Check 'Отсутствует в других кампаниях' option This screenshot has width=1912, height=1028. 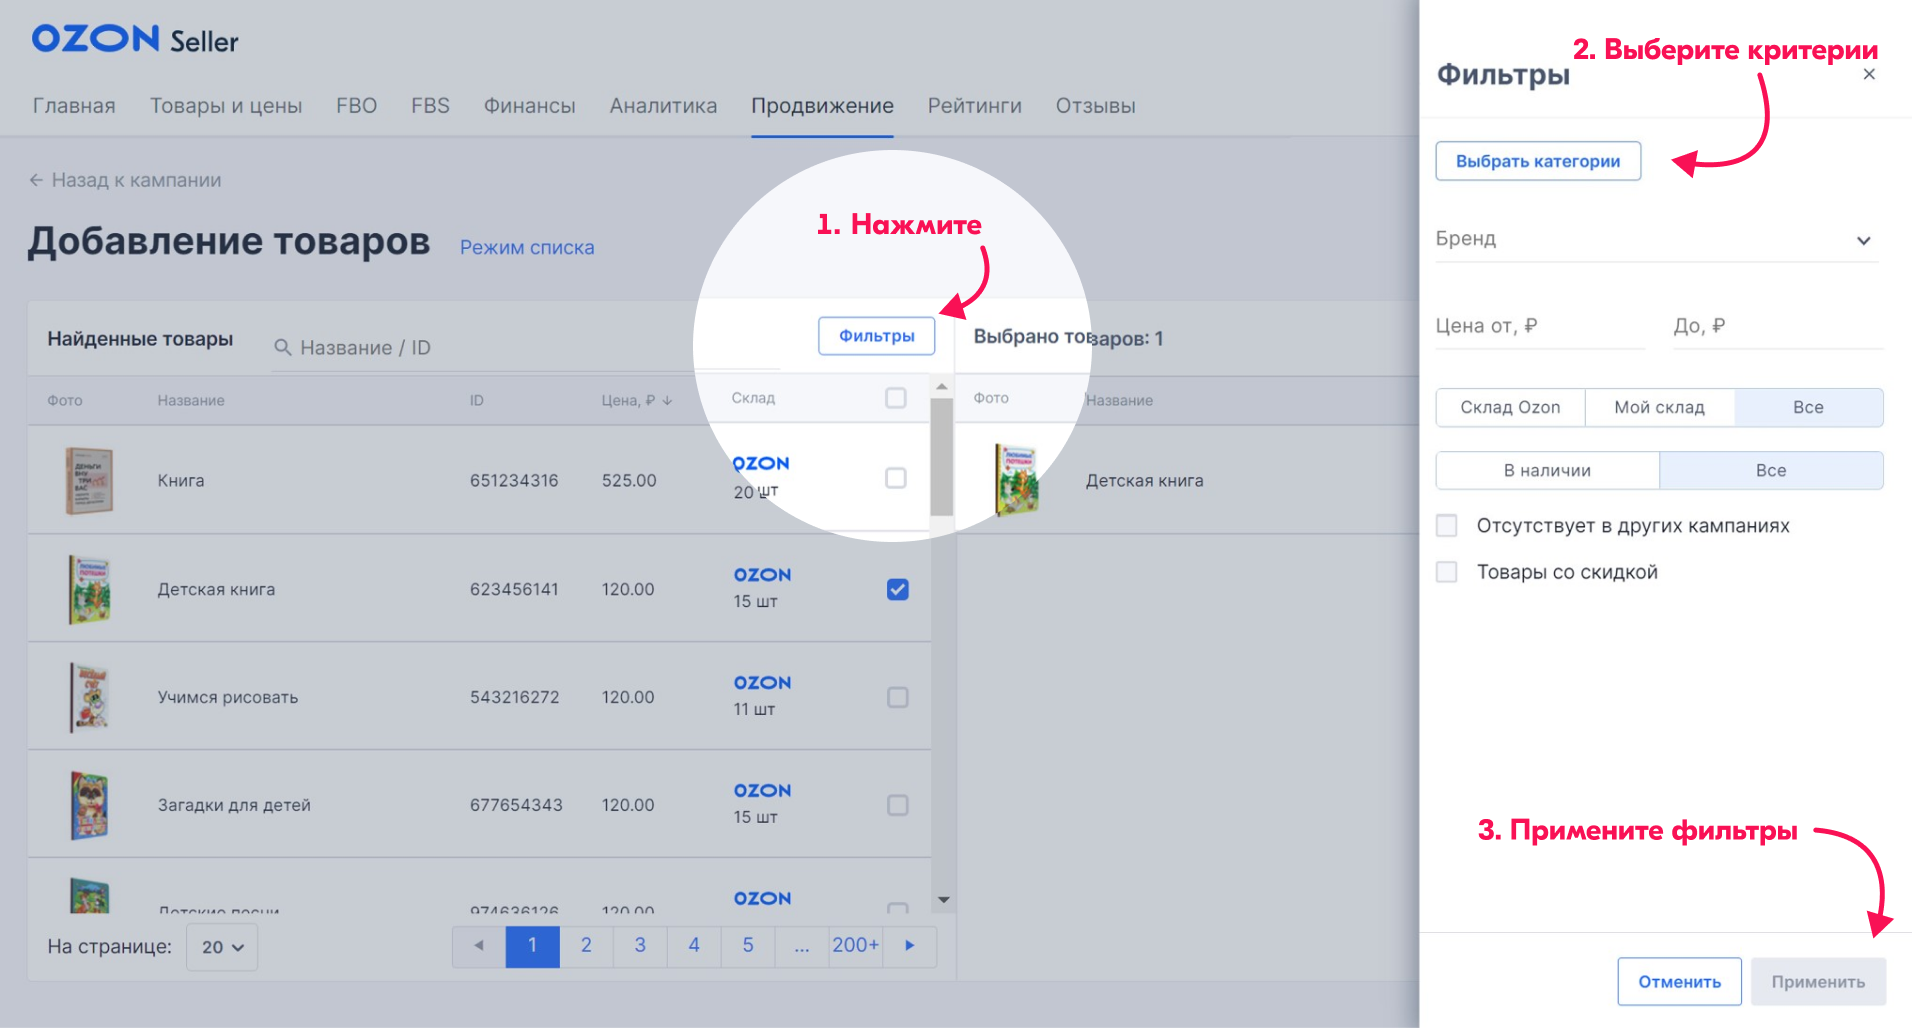1446,526
